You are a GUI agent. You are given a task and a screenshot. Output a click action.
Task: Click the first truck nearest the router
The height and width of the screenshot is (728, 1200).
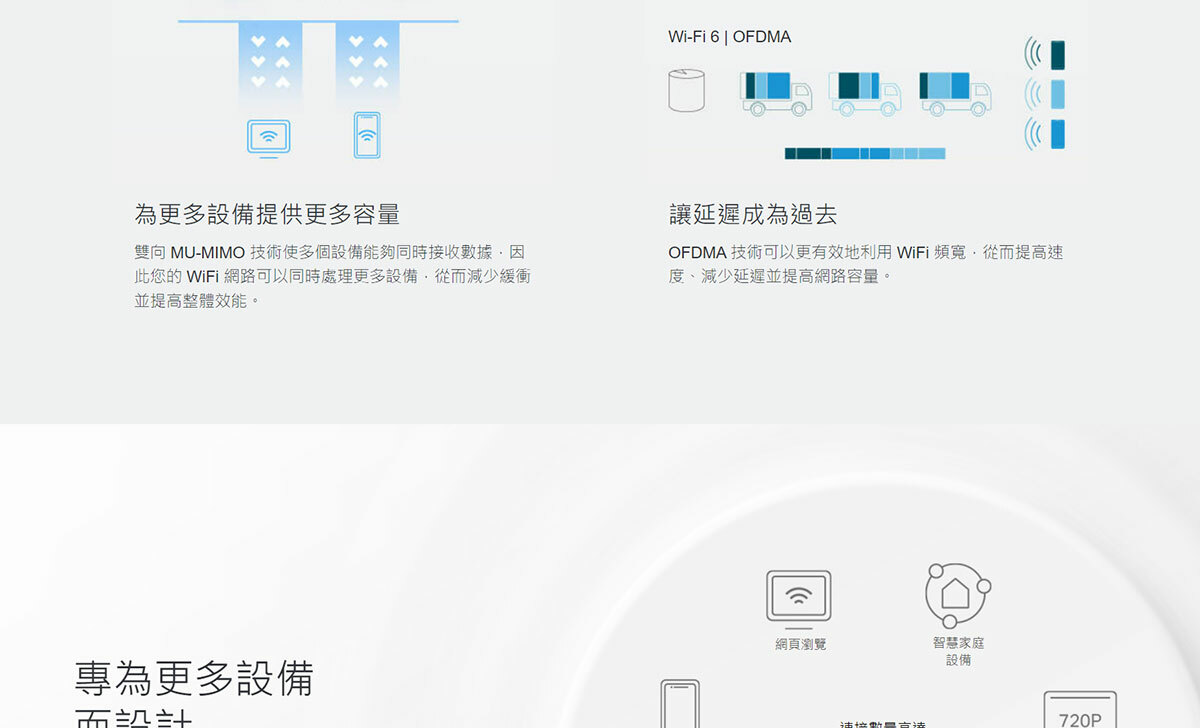(x=775, y=92)
